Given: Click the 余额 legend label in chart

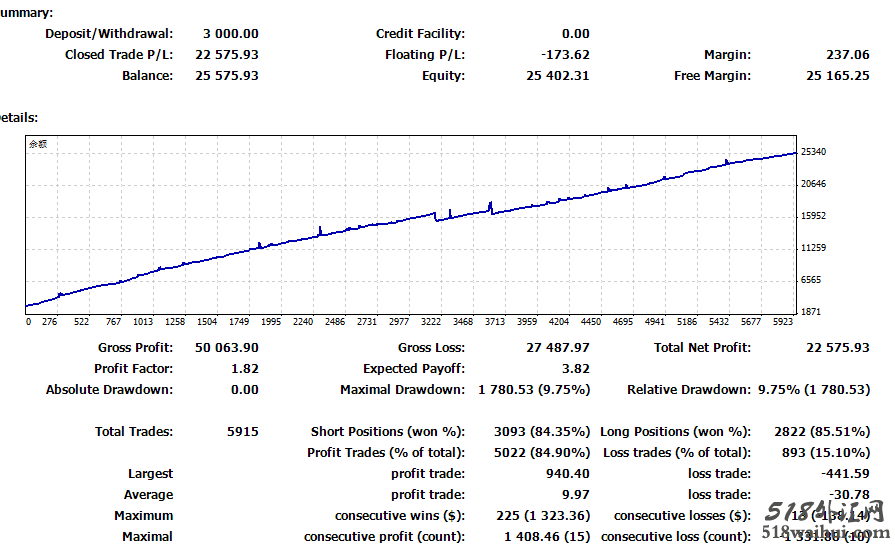Looking at the screenshot, I should [x=37, y=145].
